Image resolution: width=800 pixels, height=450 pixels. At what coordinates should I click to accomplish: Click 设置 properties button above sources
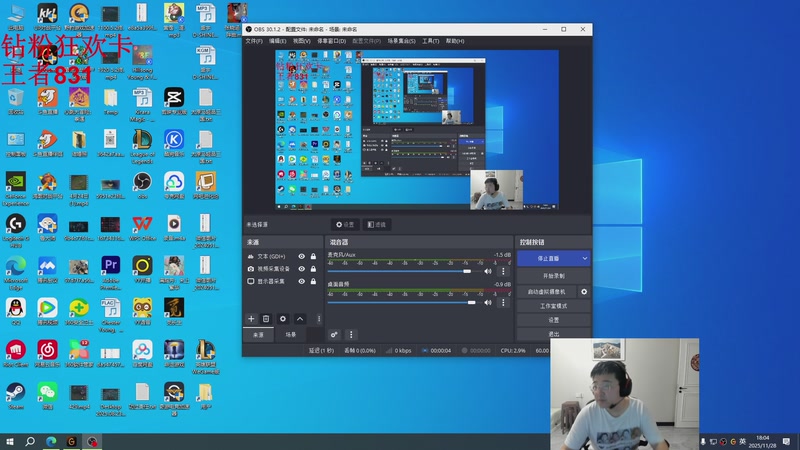tap(345, 224)
